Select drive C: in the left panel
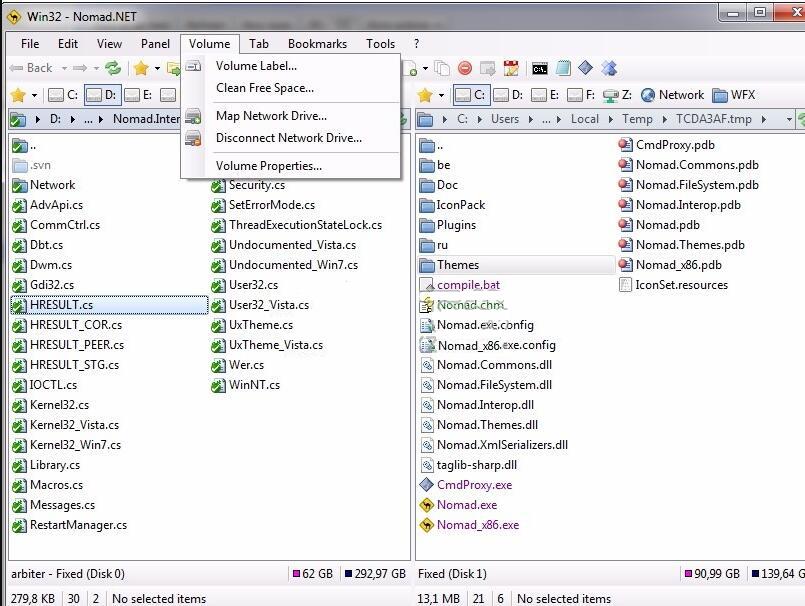The width and height of the screenshot is (805, 606). coord(63,95)
